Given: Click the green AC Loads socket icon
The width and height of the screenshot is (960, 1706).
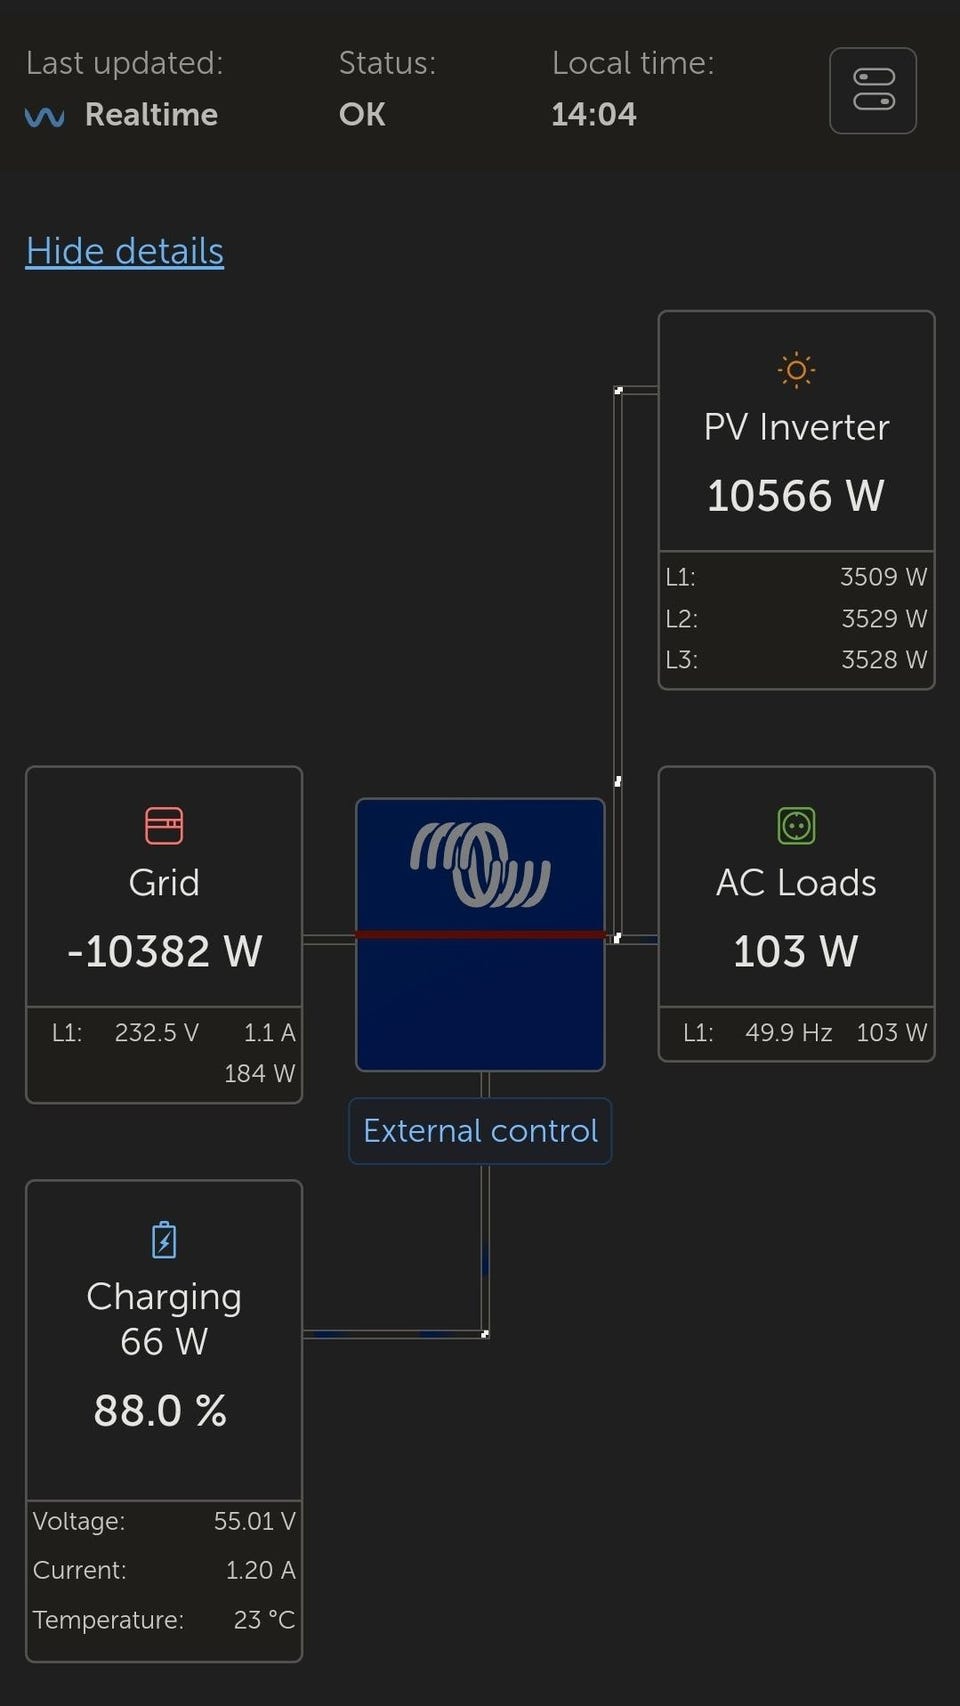Looking at the screenshot, I should click(796, 826).
